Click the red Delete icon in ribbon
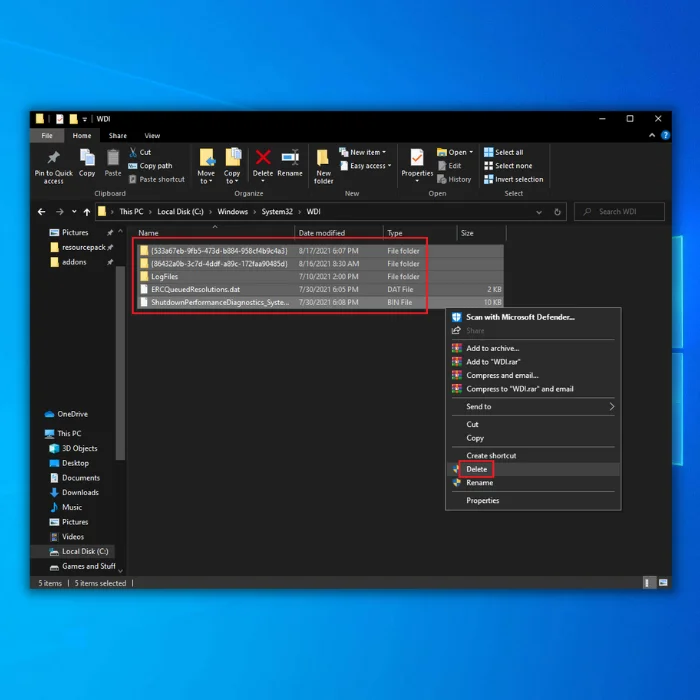Image resolution: width=700 pixels, height=700 pixels. click(263, 158)
